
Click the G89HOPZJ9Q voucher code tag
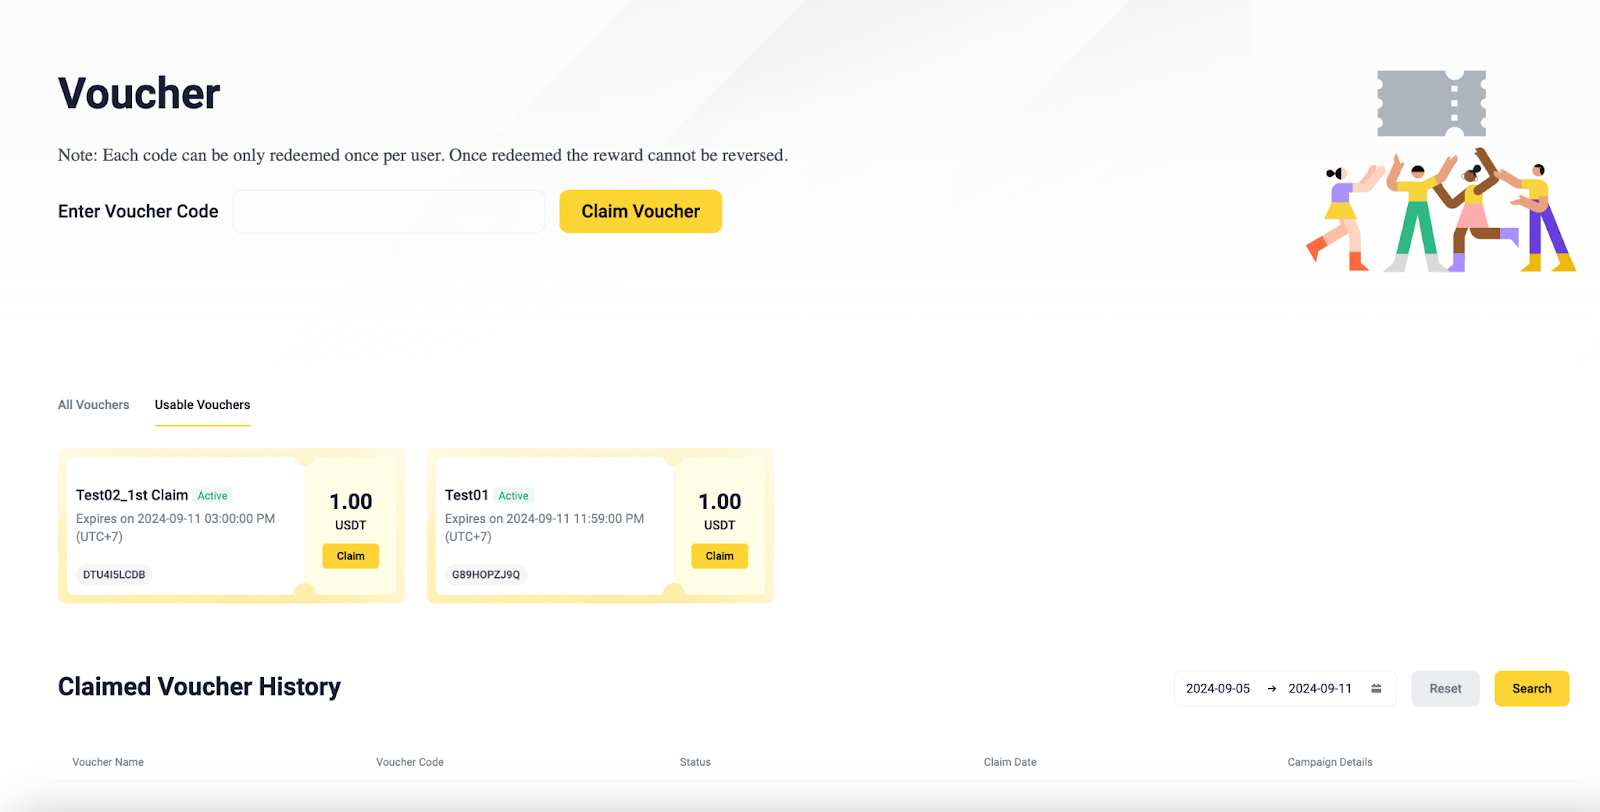(x=486, y=575)
